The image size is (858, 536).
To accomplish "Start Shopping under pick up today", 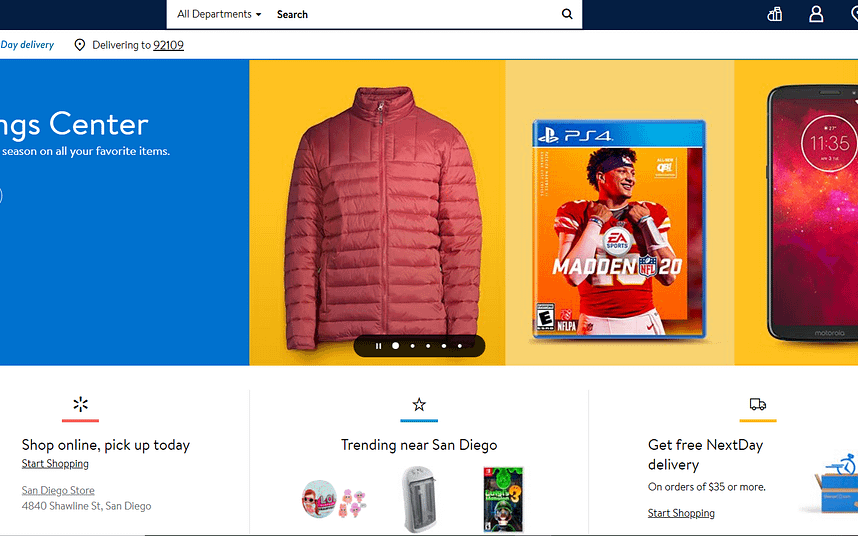I will (55, 463).
